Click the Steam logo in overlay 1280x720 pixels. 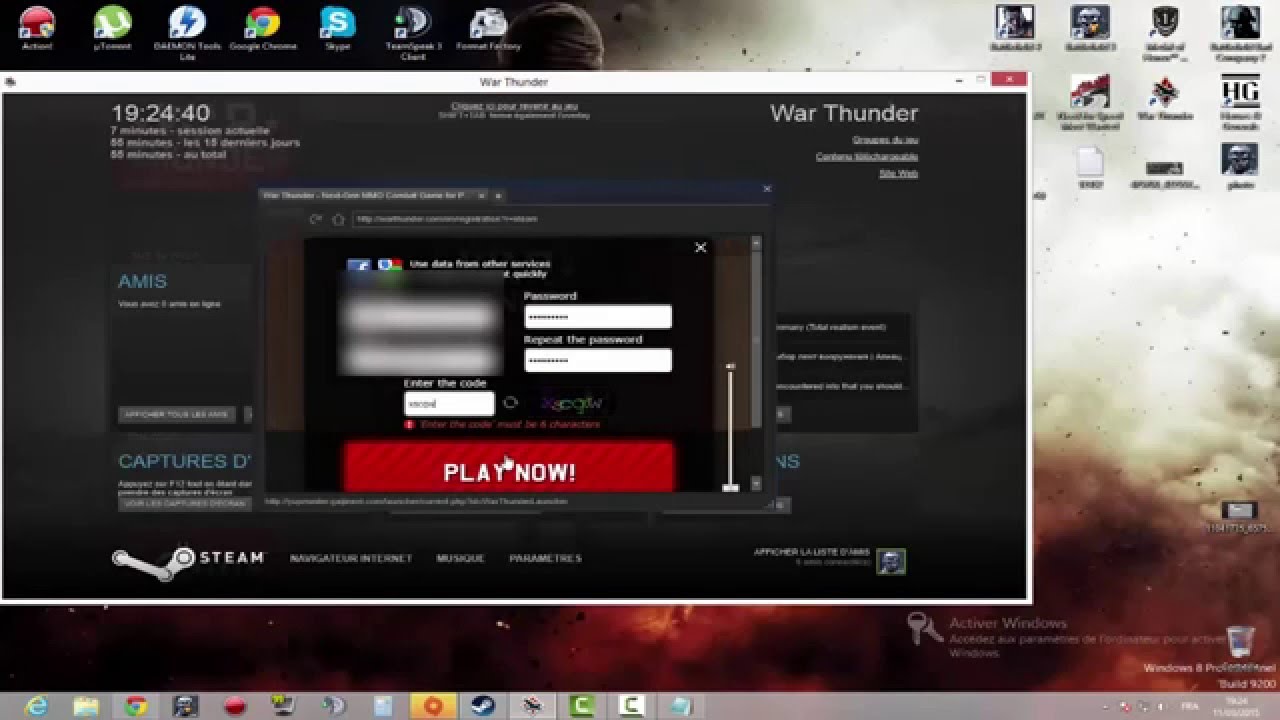pos(188,562)
